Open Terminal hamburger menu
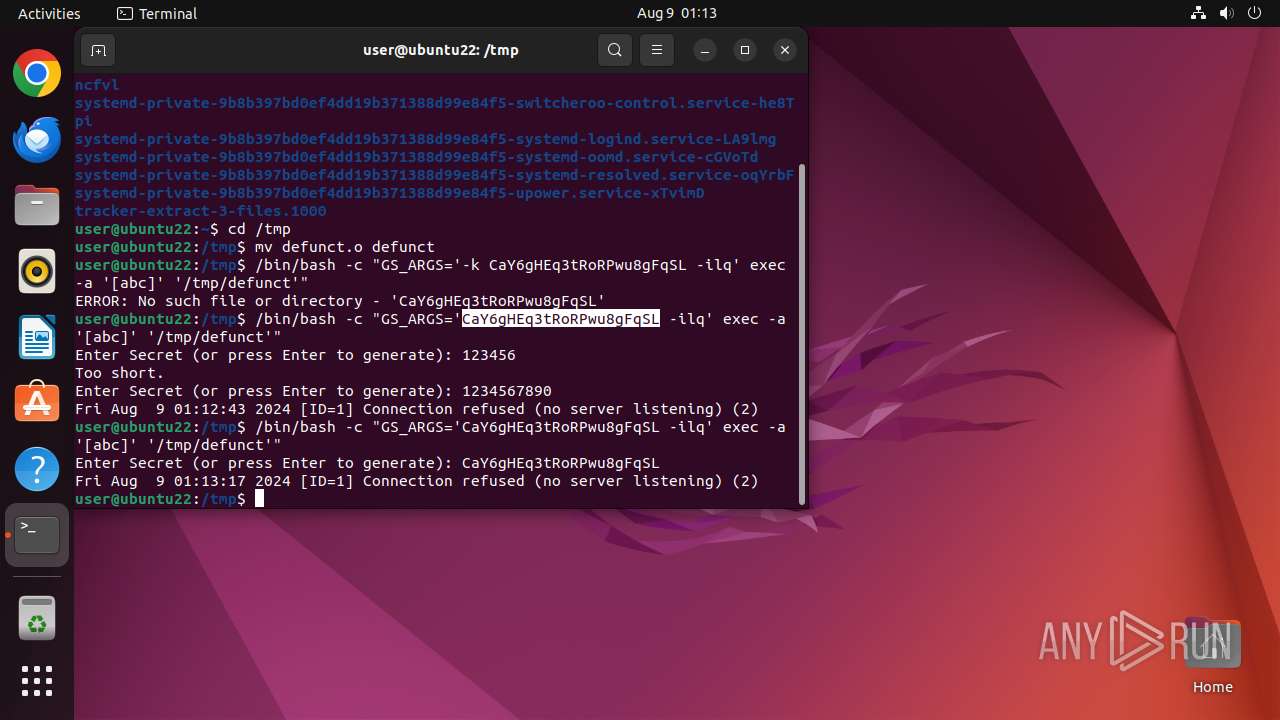This screenshot has height=720, width=1280. [656, 50]
